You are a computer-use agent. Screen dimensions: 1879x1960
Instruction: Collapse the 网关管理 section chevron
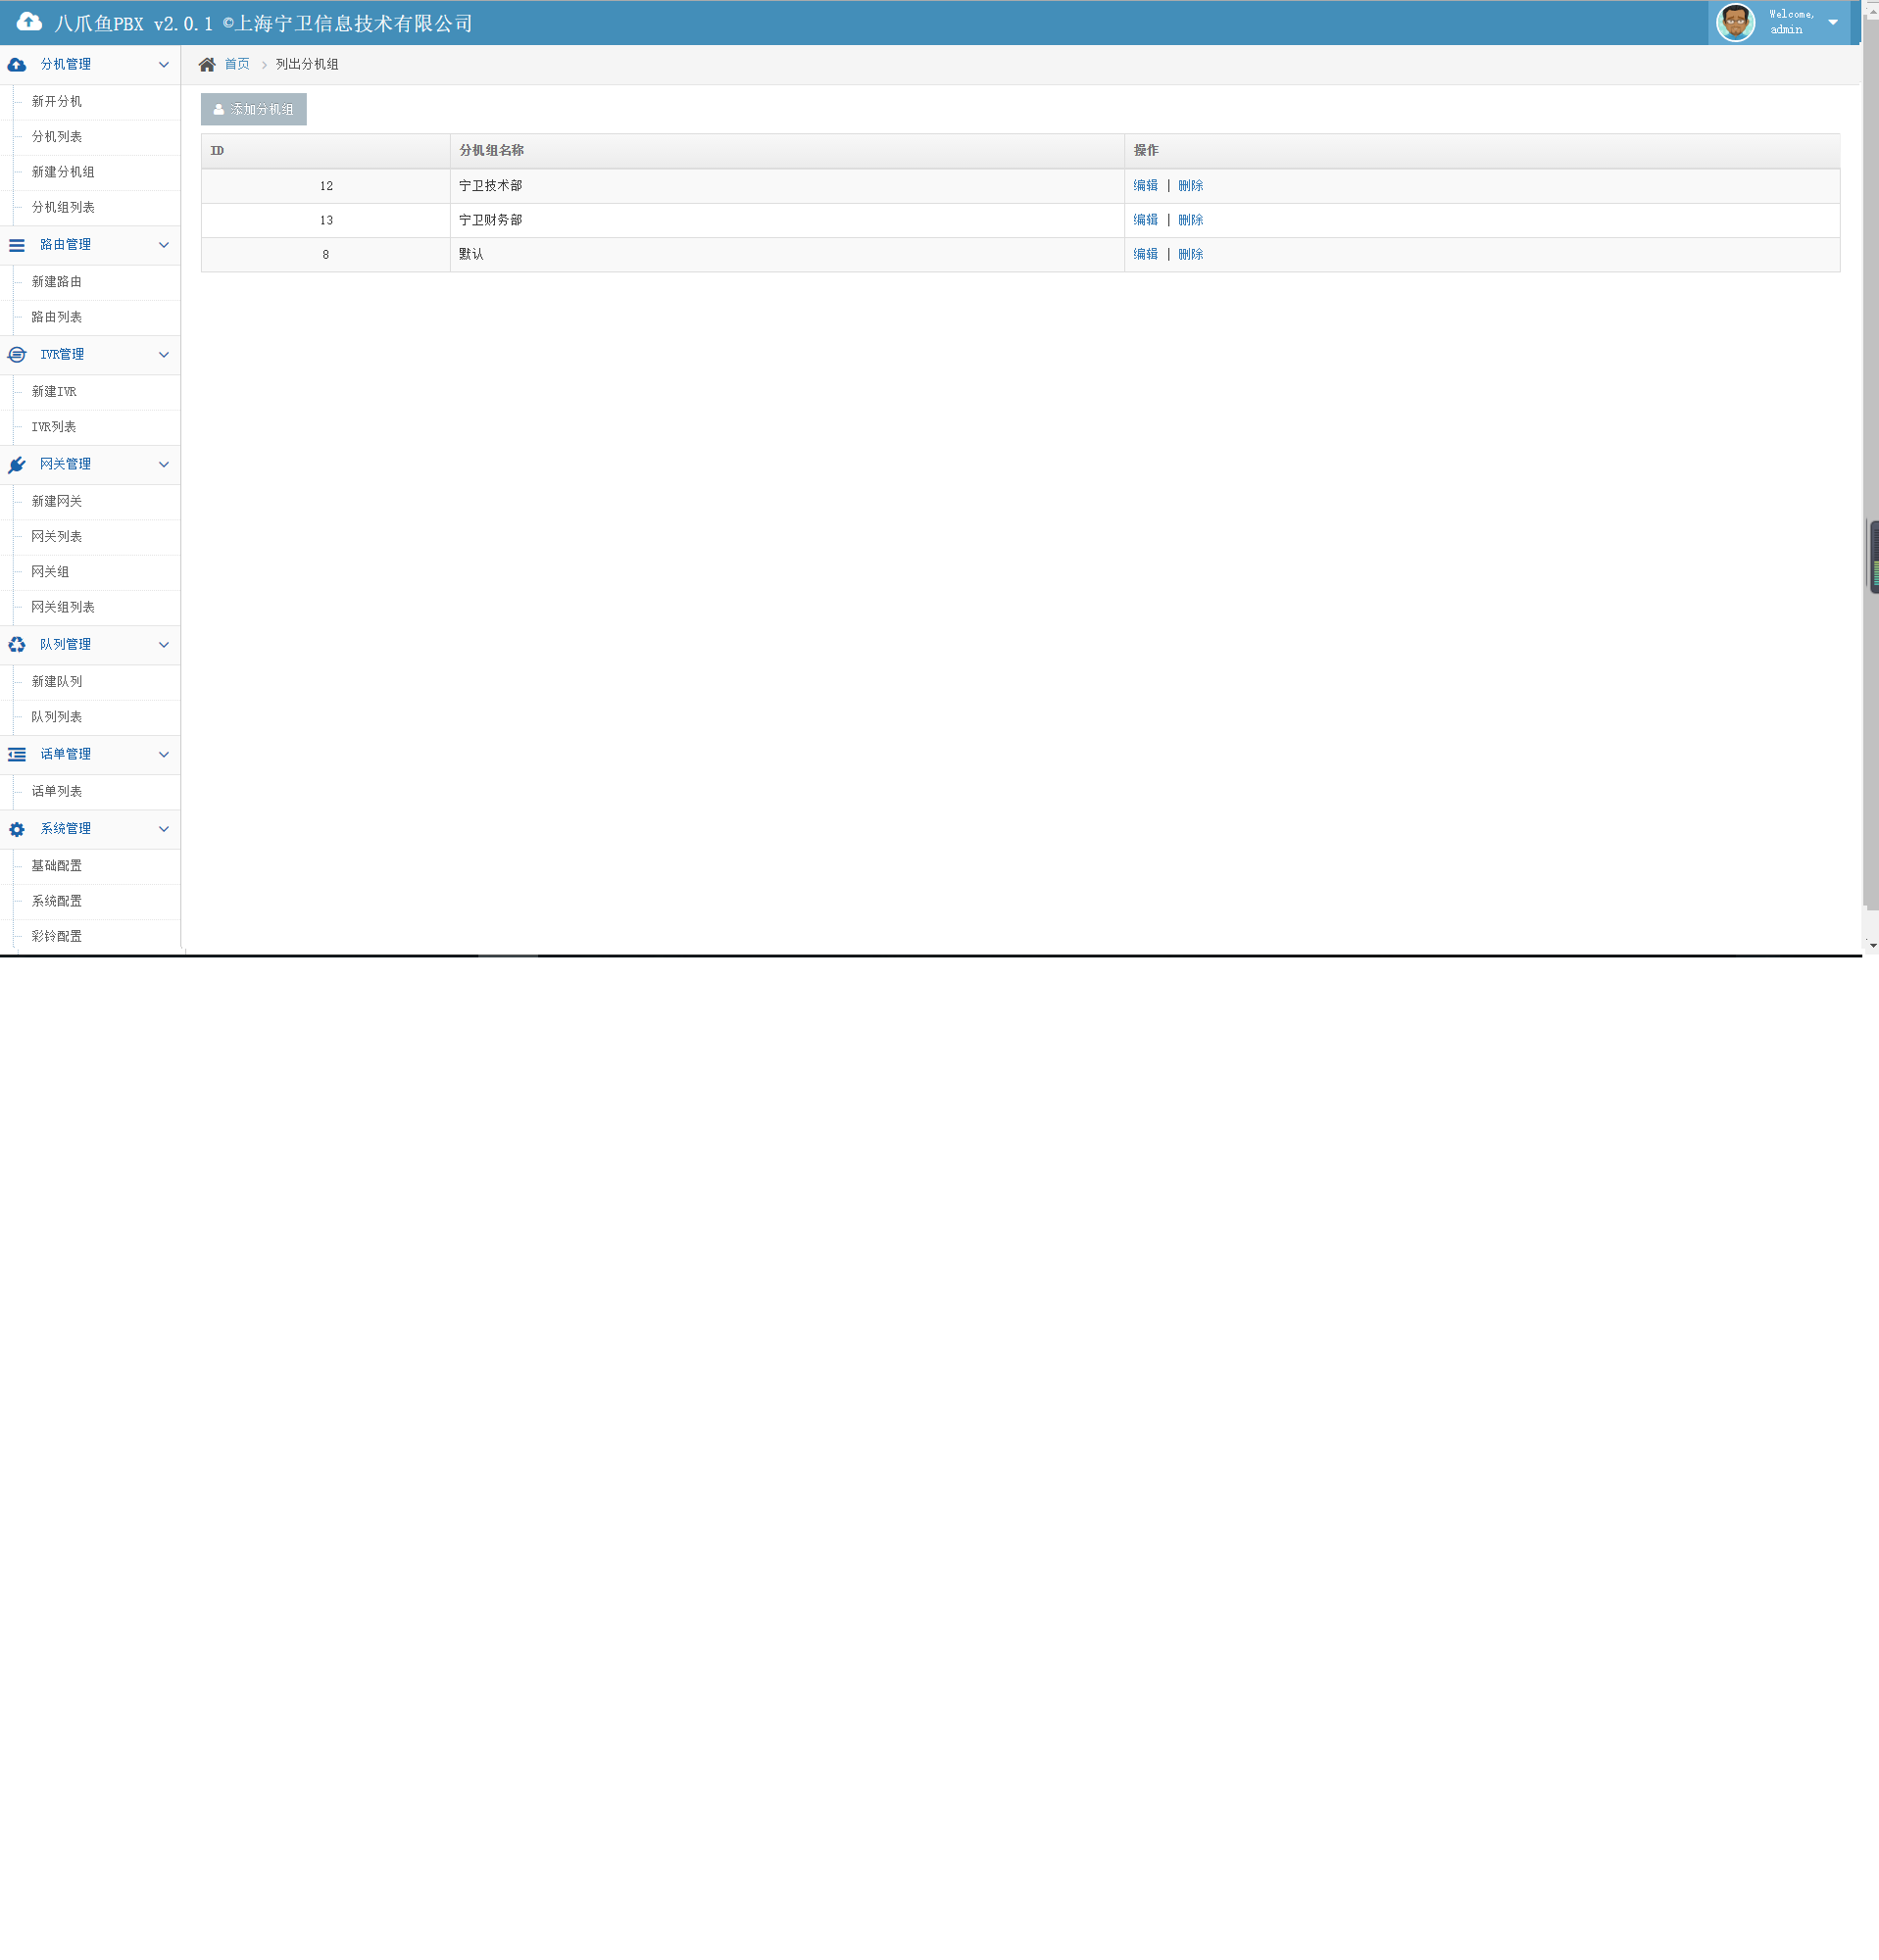(x=164, y=465)
